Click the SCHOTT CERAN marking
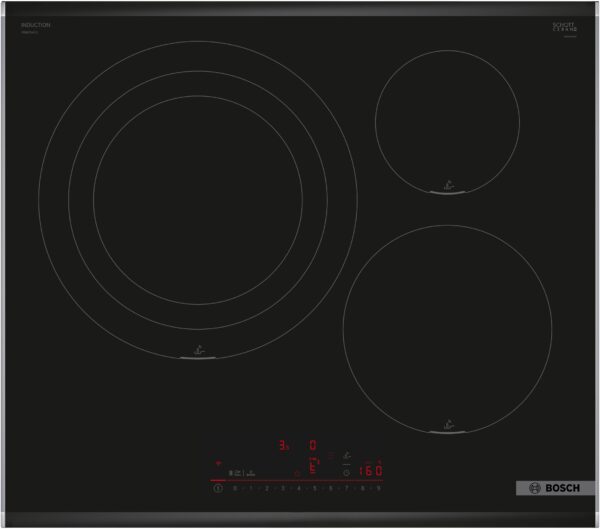This screenshot has width=600, height=529. tap(564, 27)
